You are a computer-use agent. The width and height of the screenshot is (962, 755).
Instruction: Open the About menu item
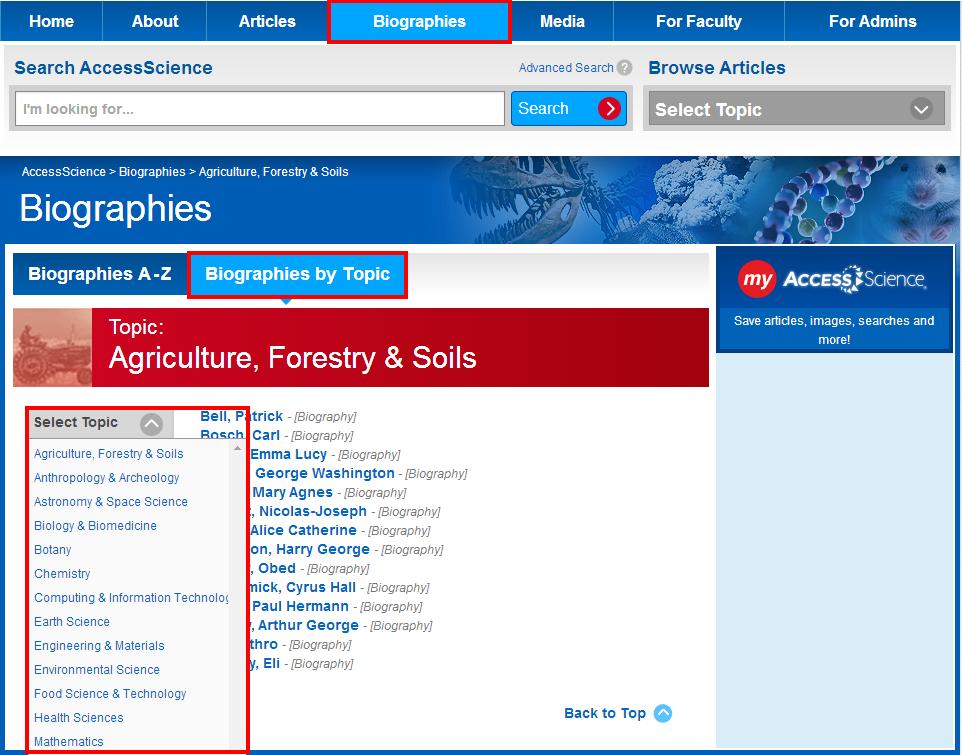tap(155, 21)
